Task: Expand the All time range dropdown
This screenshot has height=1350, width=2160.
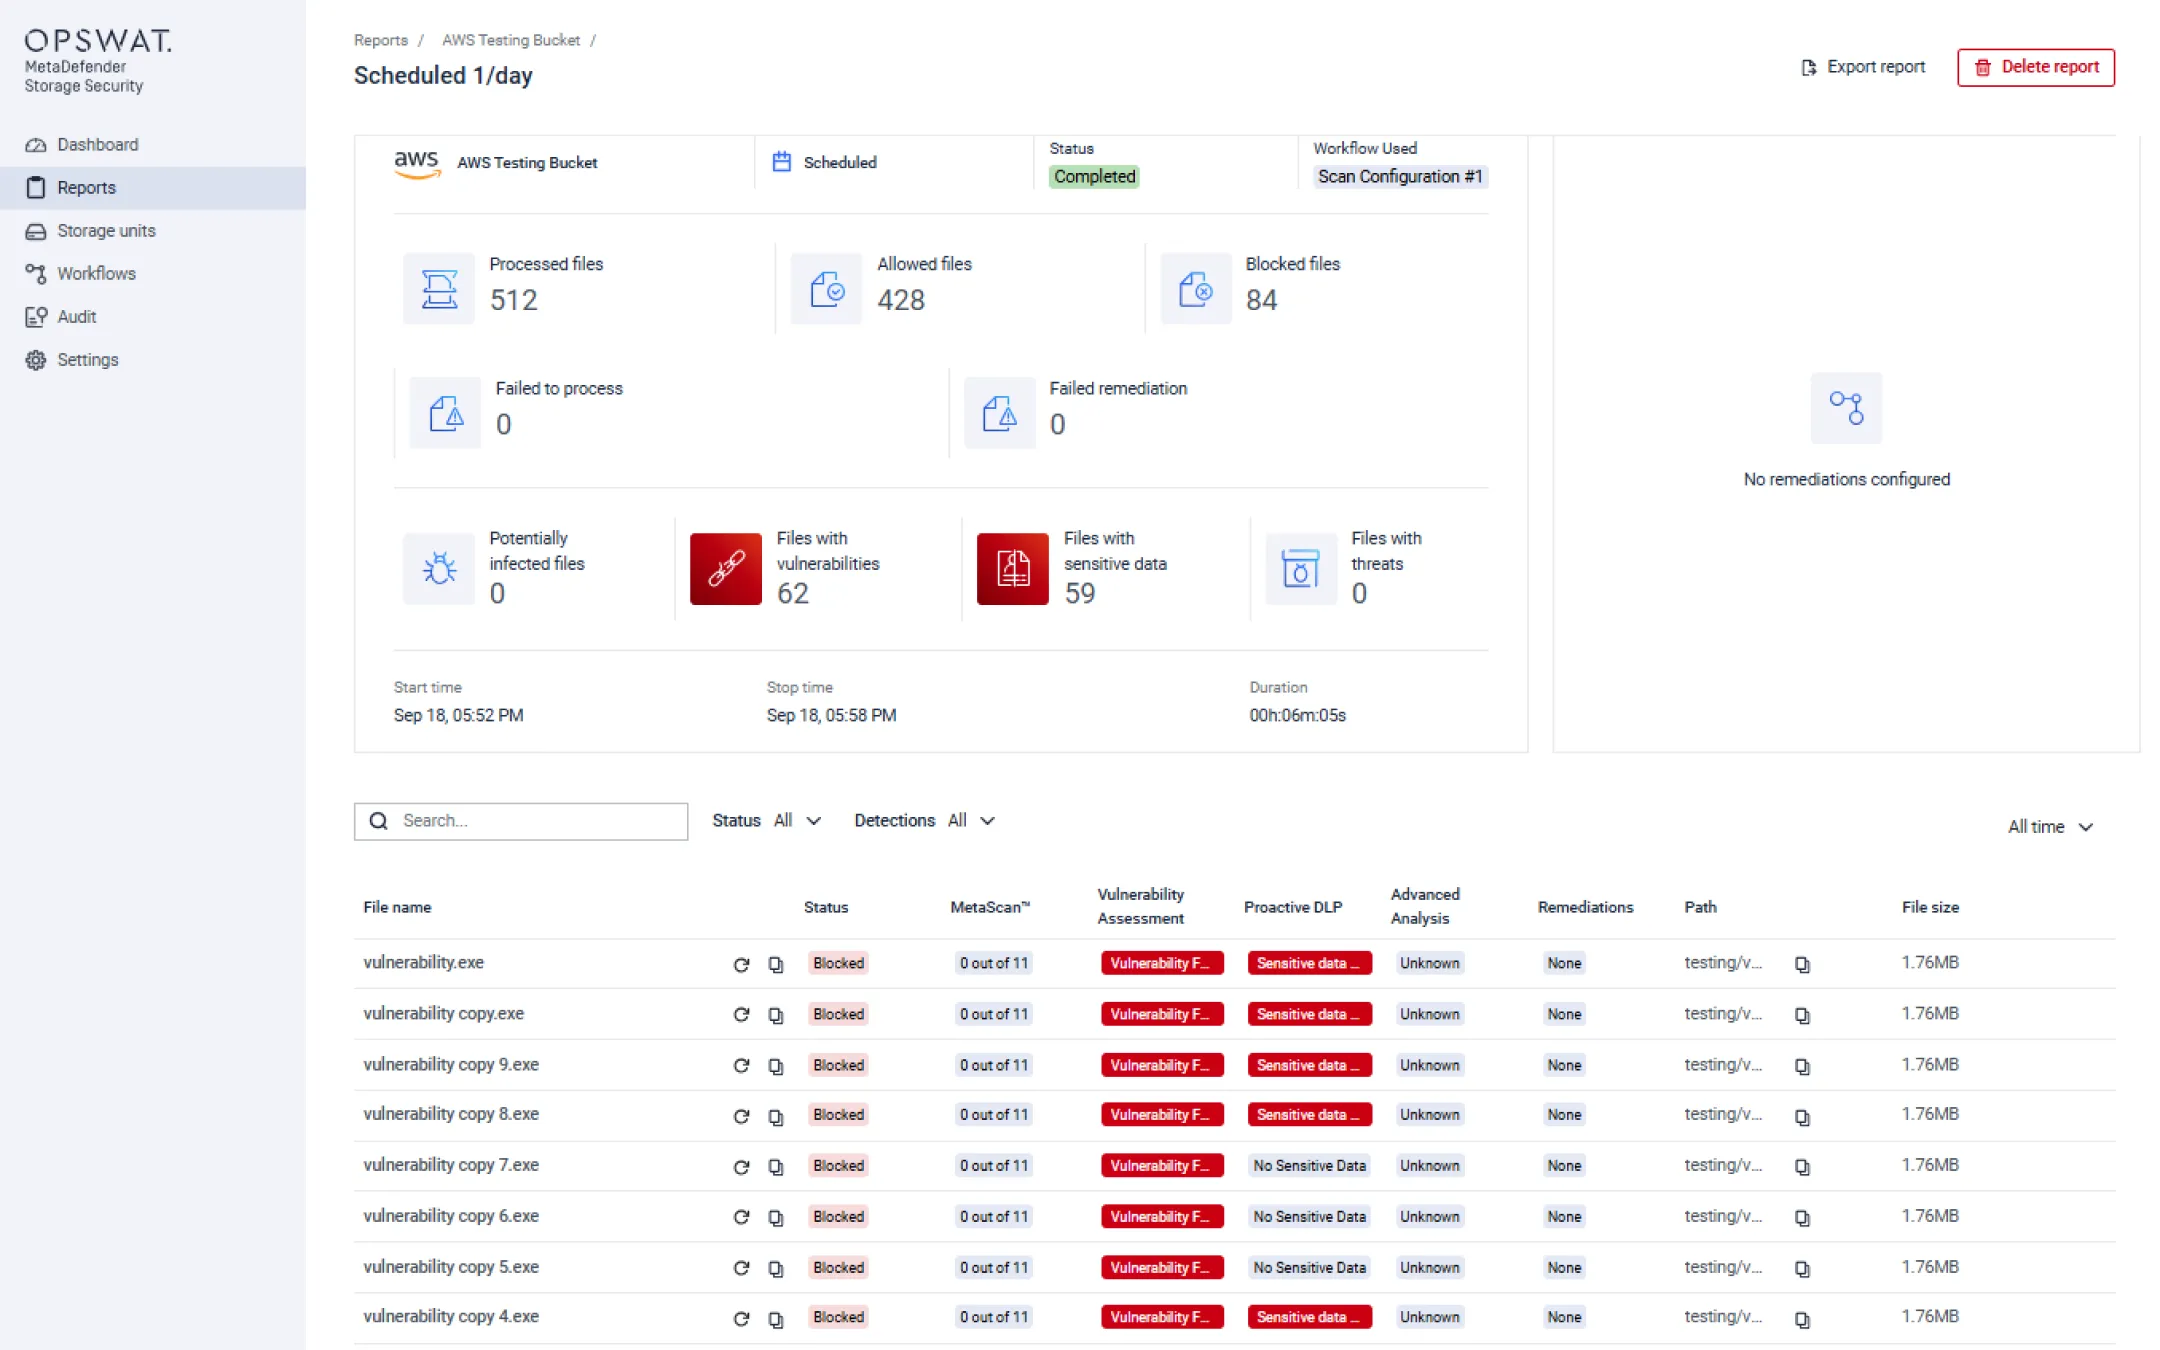Action: [x=2049, y=827]
